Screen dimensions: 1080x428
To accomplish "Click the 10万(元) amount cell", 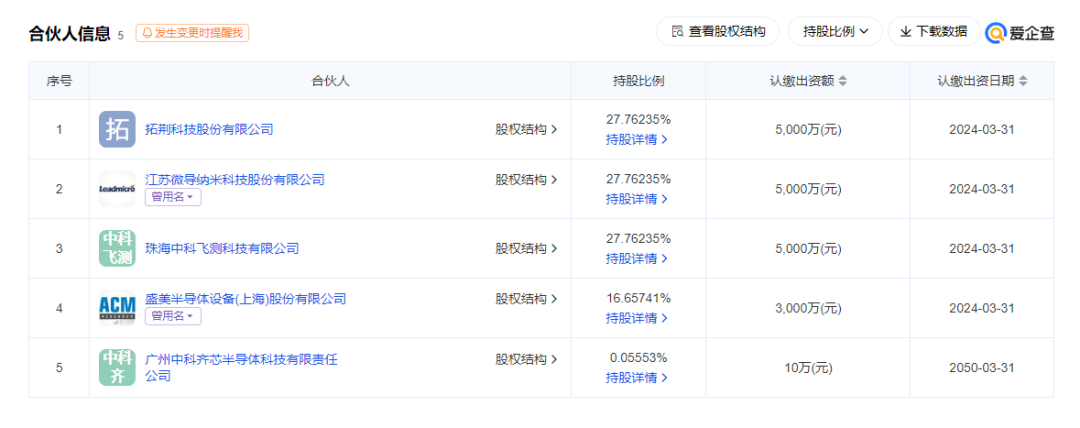I will (x=809, y=368).
